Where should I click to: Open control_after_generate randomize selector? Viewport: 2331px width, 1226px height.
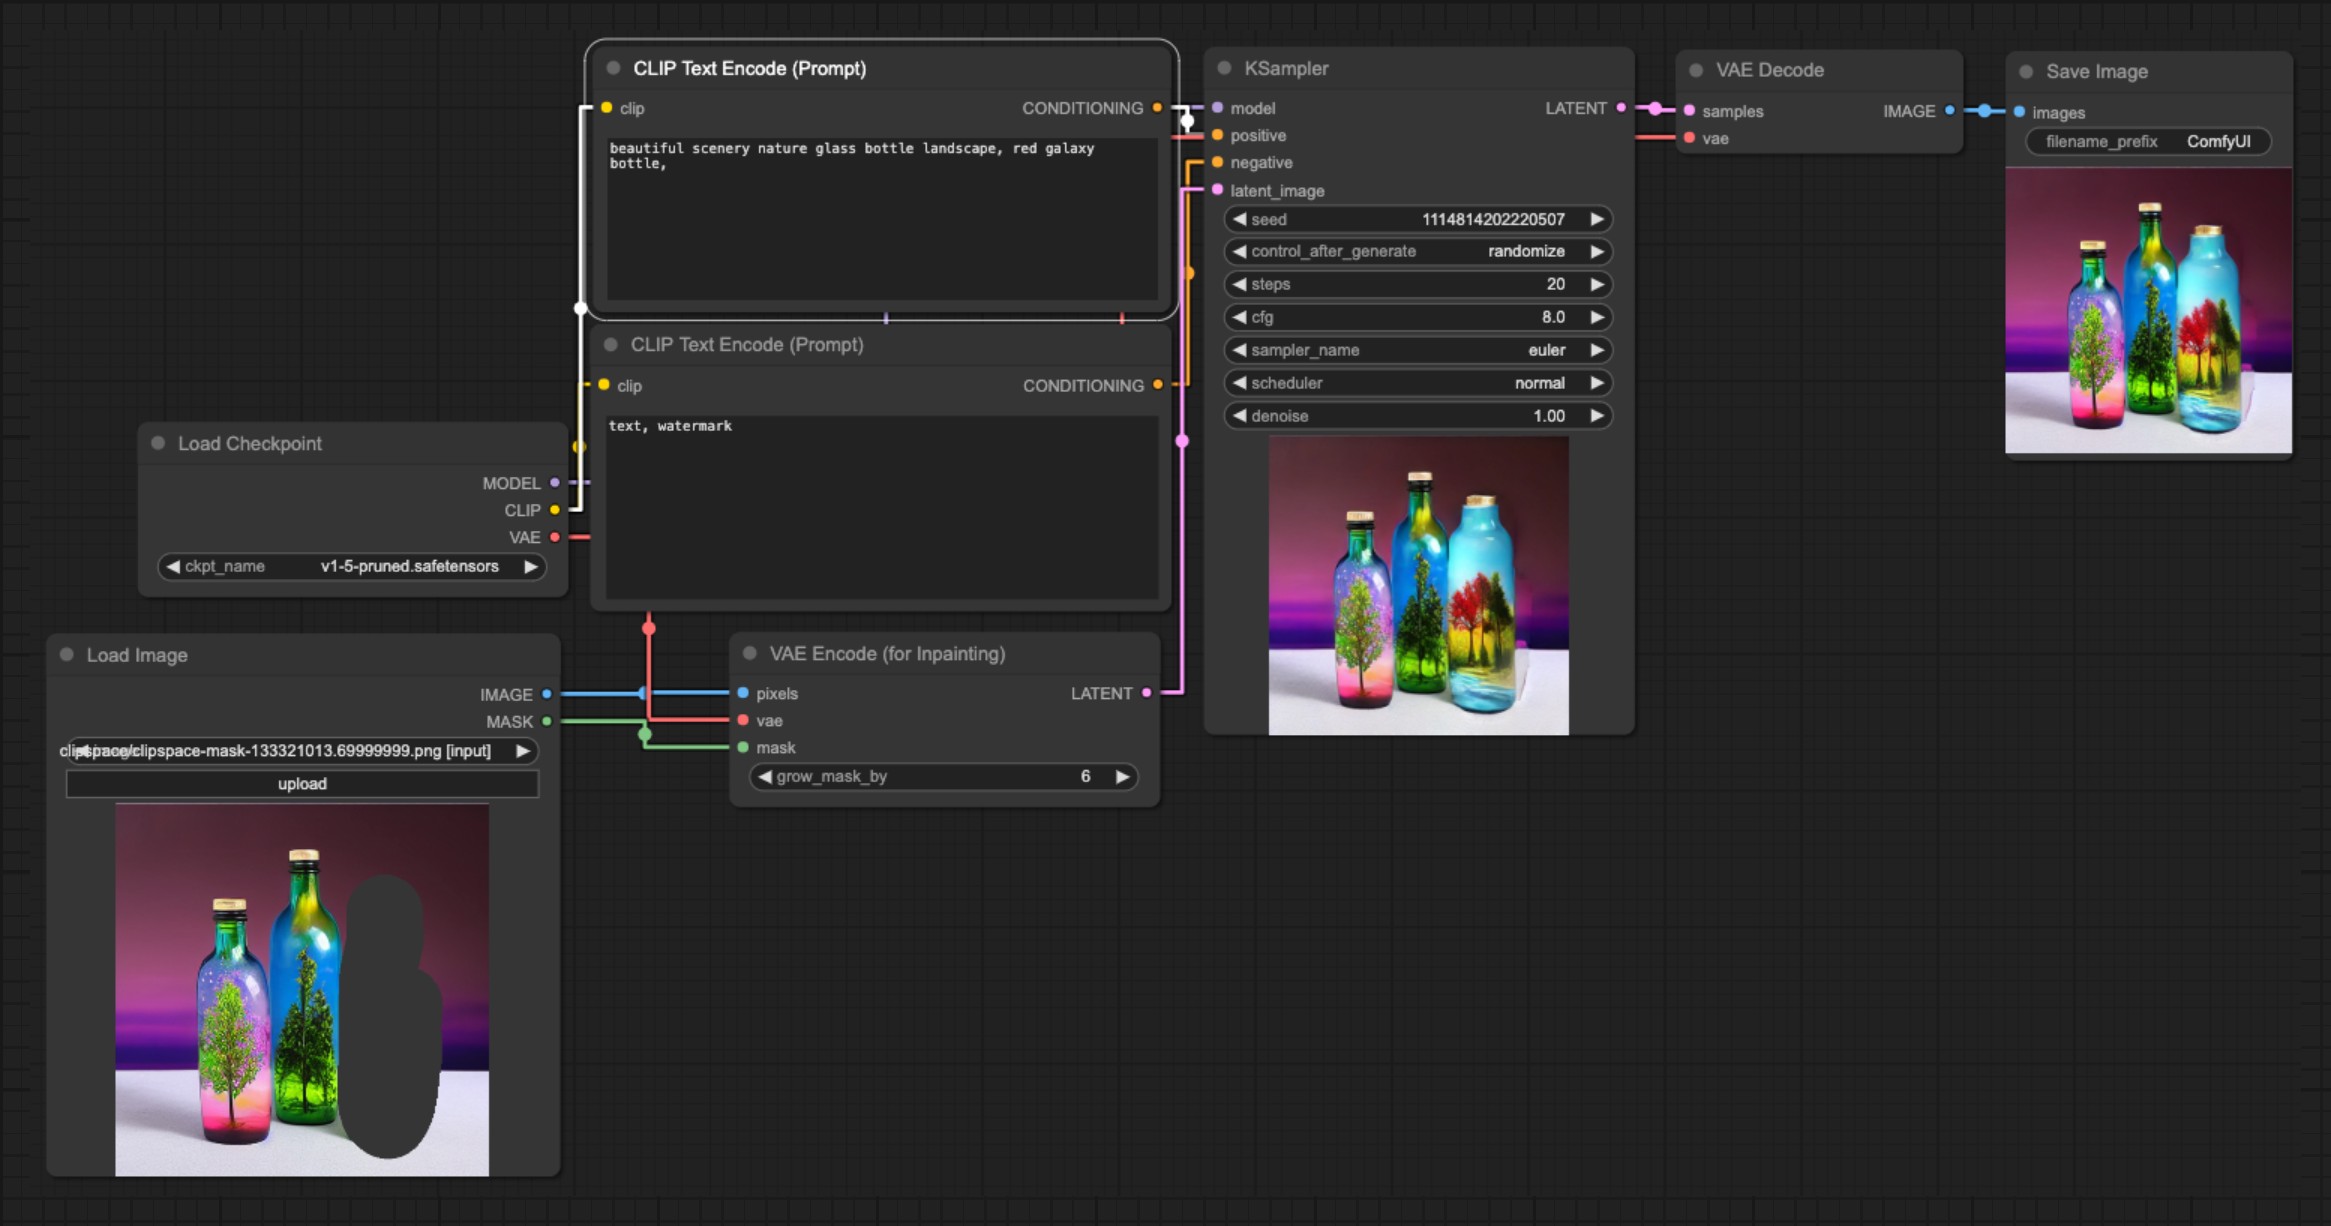tap(1418, 251)
